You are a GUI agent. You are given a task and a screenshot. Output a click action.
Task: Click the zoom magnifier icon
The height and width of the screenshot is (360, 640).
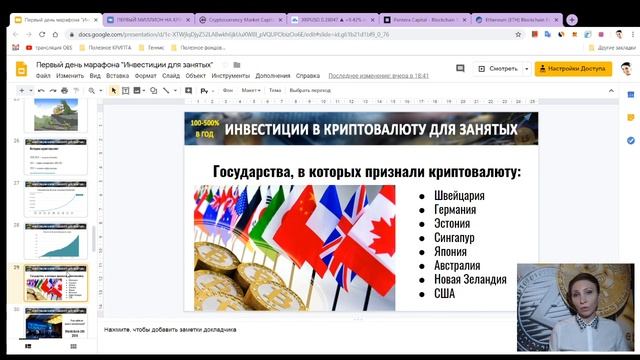tap(92, 90)
